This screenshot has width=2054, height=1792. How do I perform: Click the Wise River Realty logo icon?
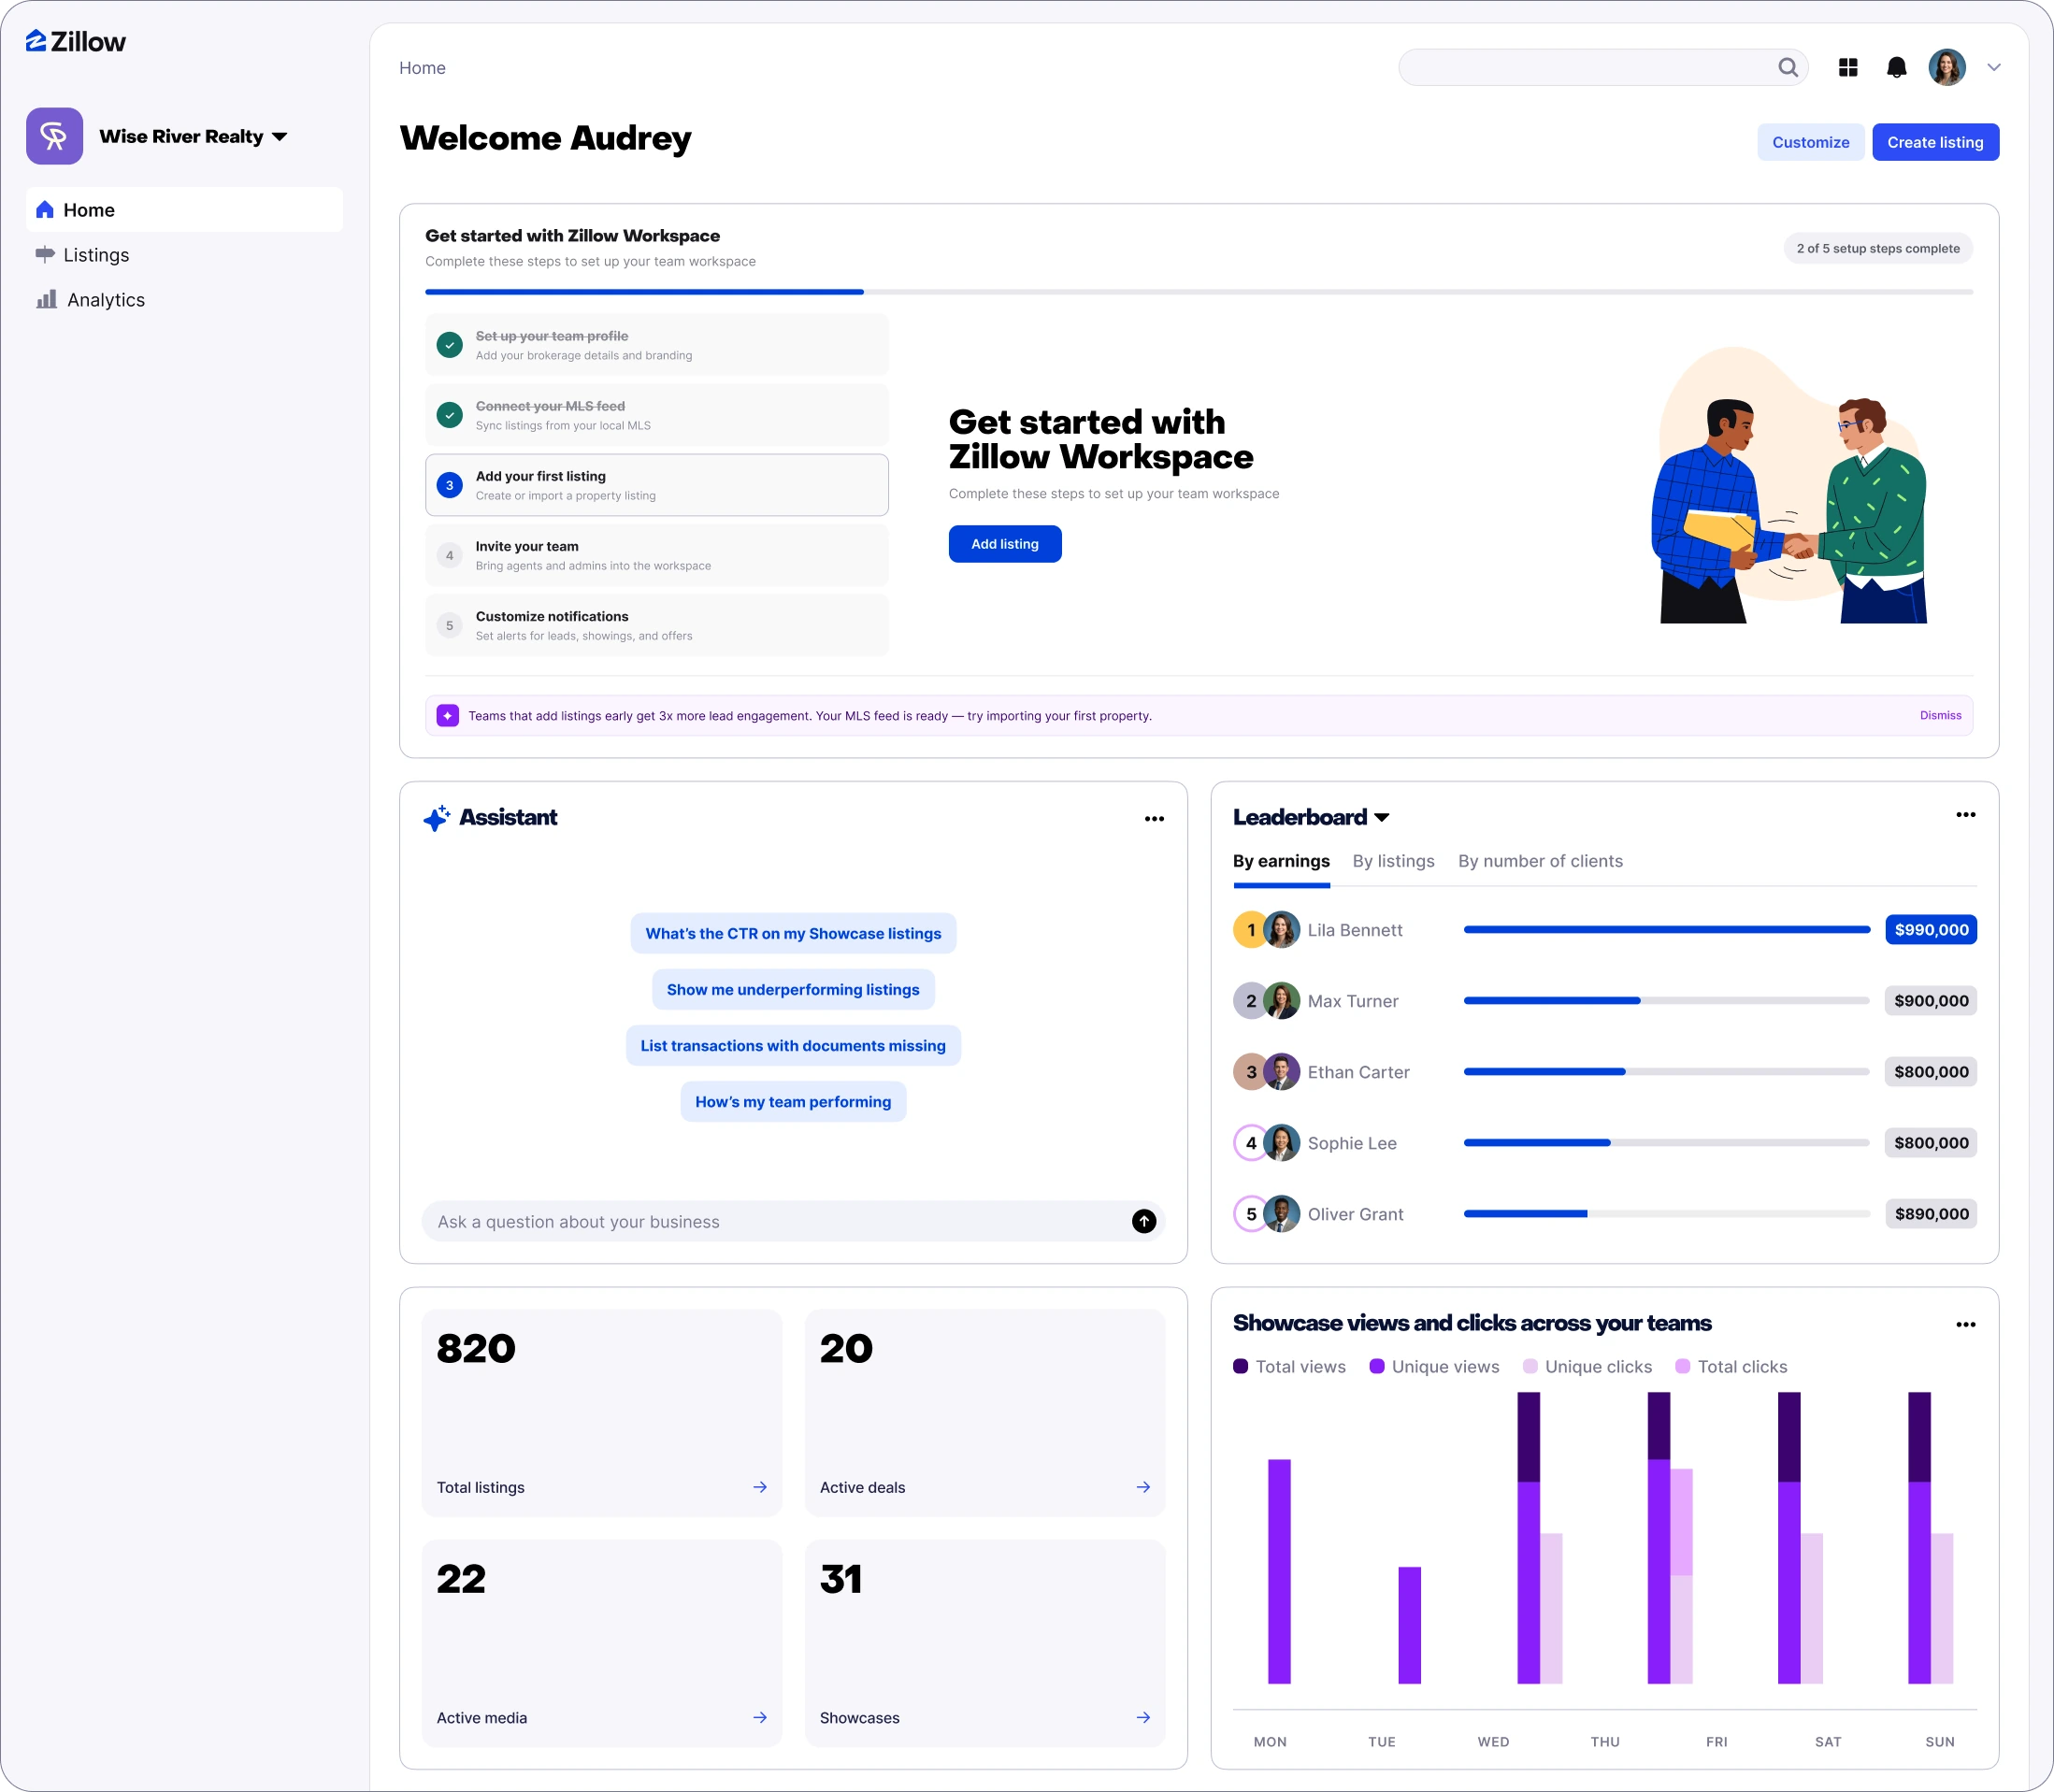point(54,136)
